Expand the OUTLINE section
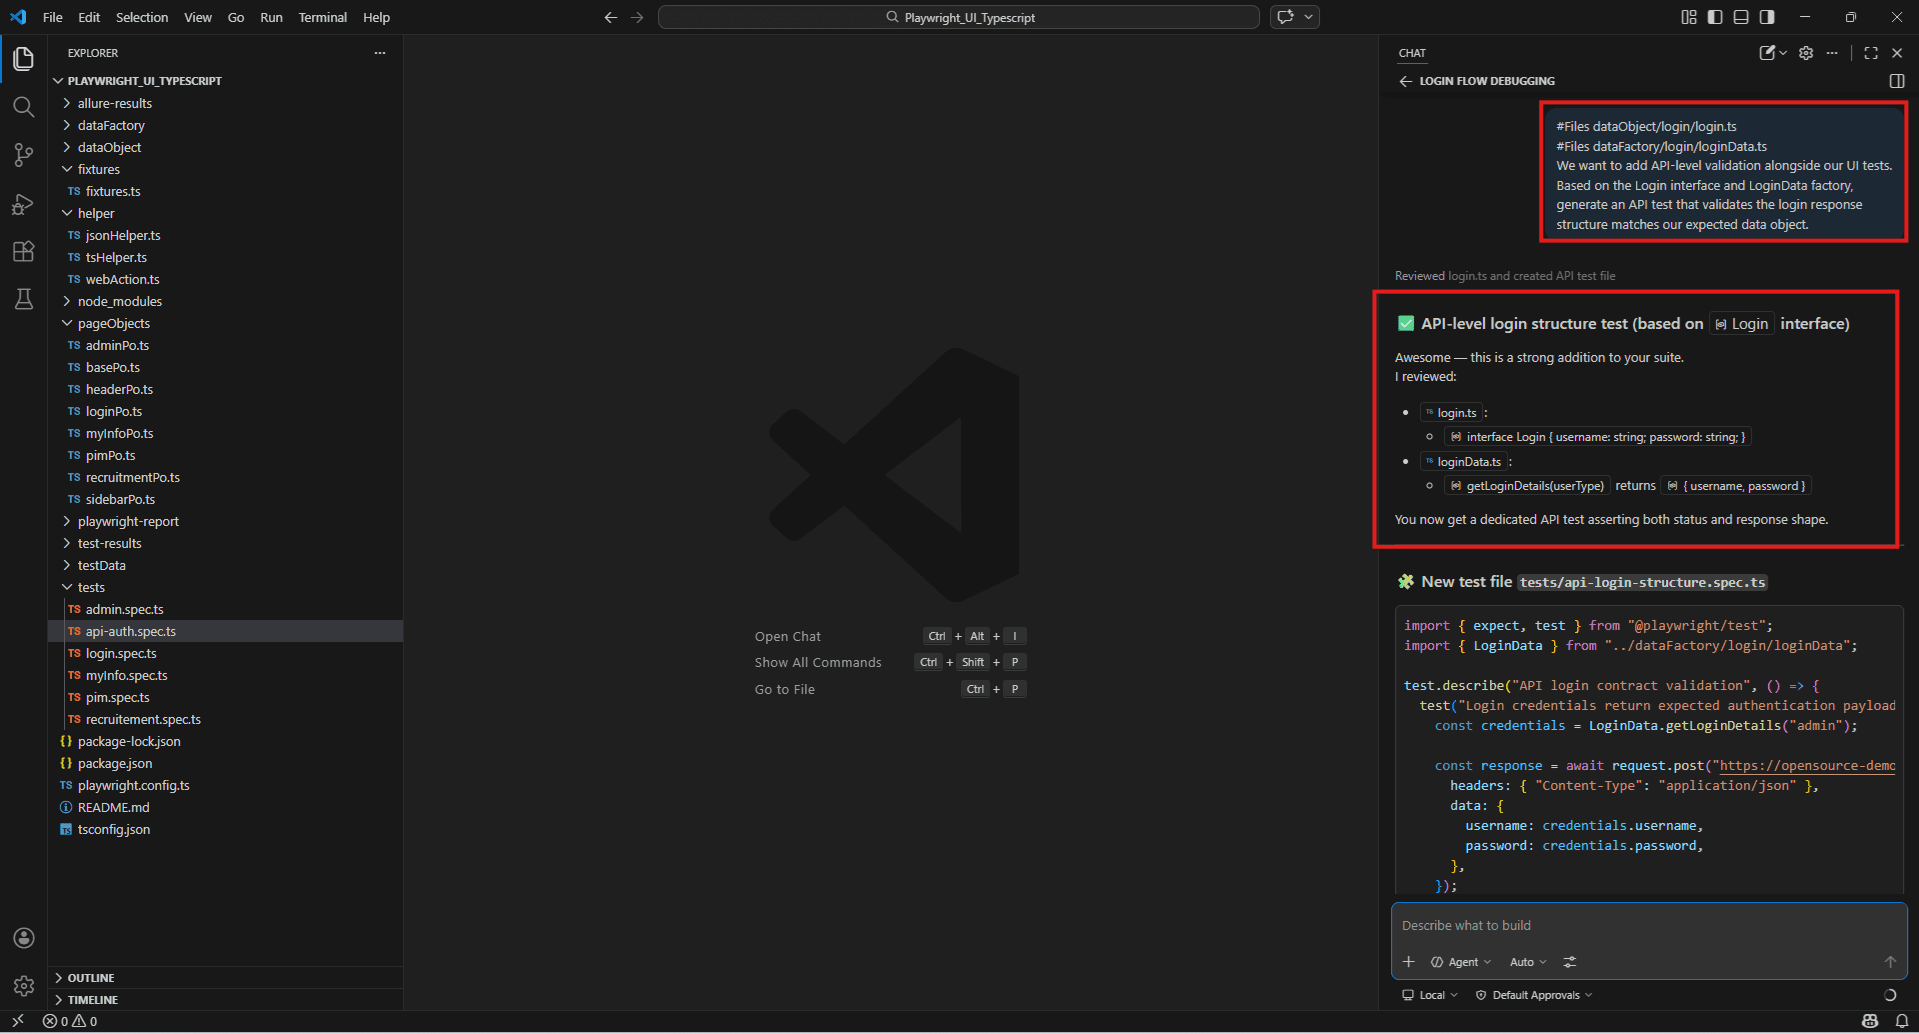Viewport: 1919px width, 1034px height. 91,978
